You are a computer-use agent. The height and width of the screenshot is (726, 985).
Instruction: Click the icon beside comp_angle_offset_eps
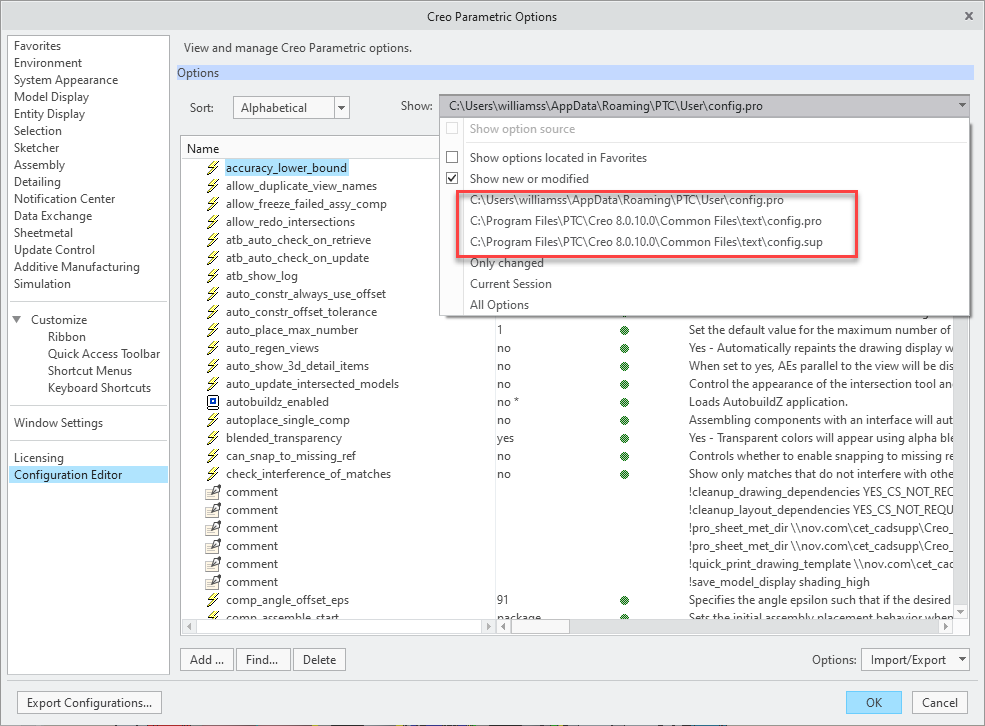click(x=212, y=600)
